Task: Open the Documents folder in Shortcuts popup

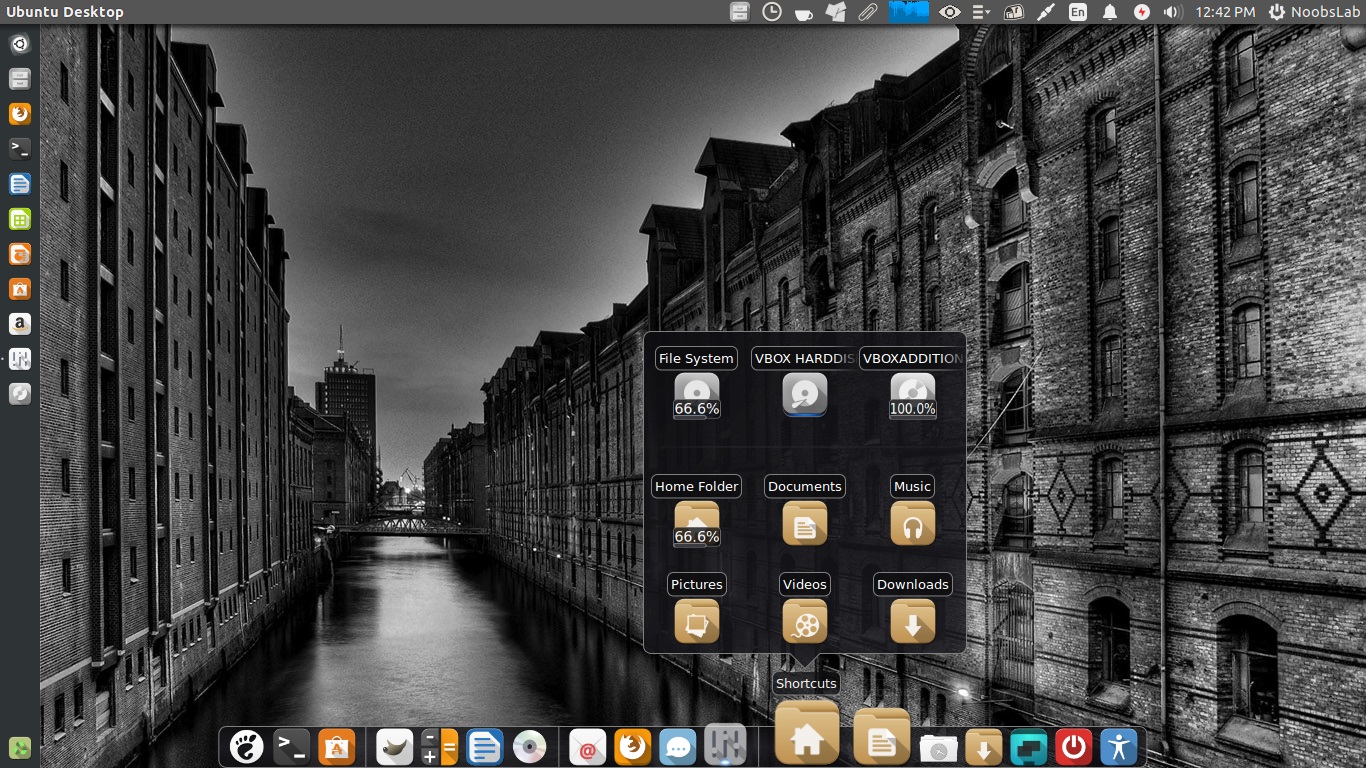Action: point(805,523)
